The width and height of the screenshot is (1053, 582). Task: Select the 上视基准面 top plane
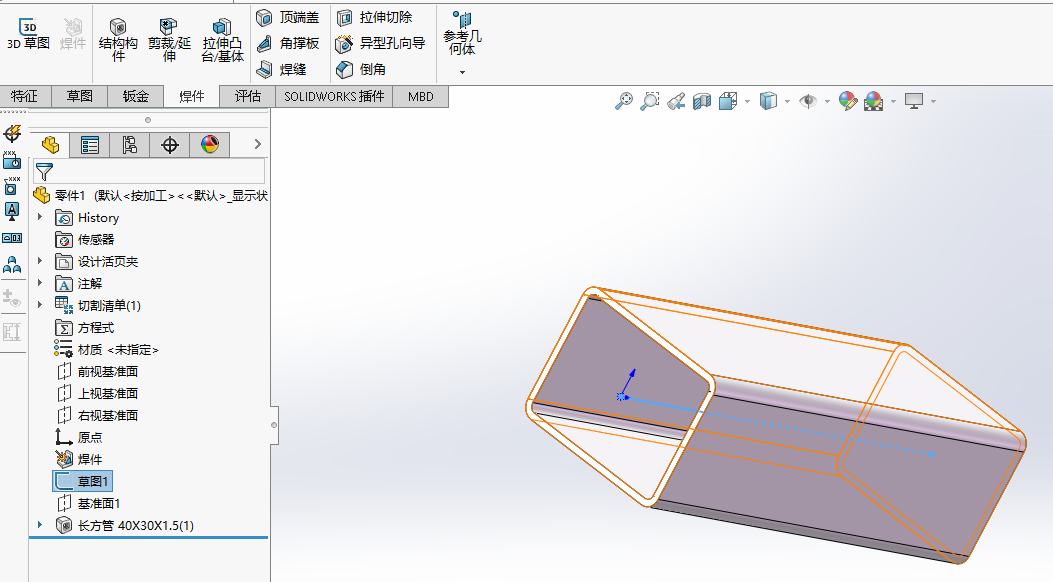pos(97,393)
